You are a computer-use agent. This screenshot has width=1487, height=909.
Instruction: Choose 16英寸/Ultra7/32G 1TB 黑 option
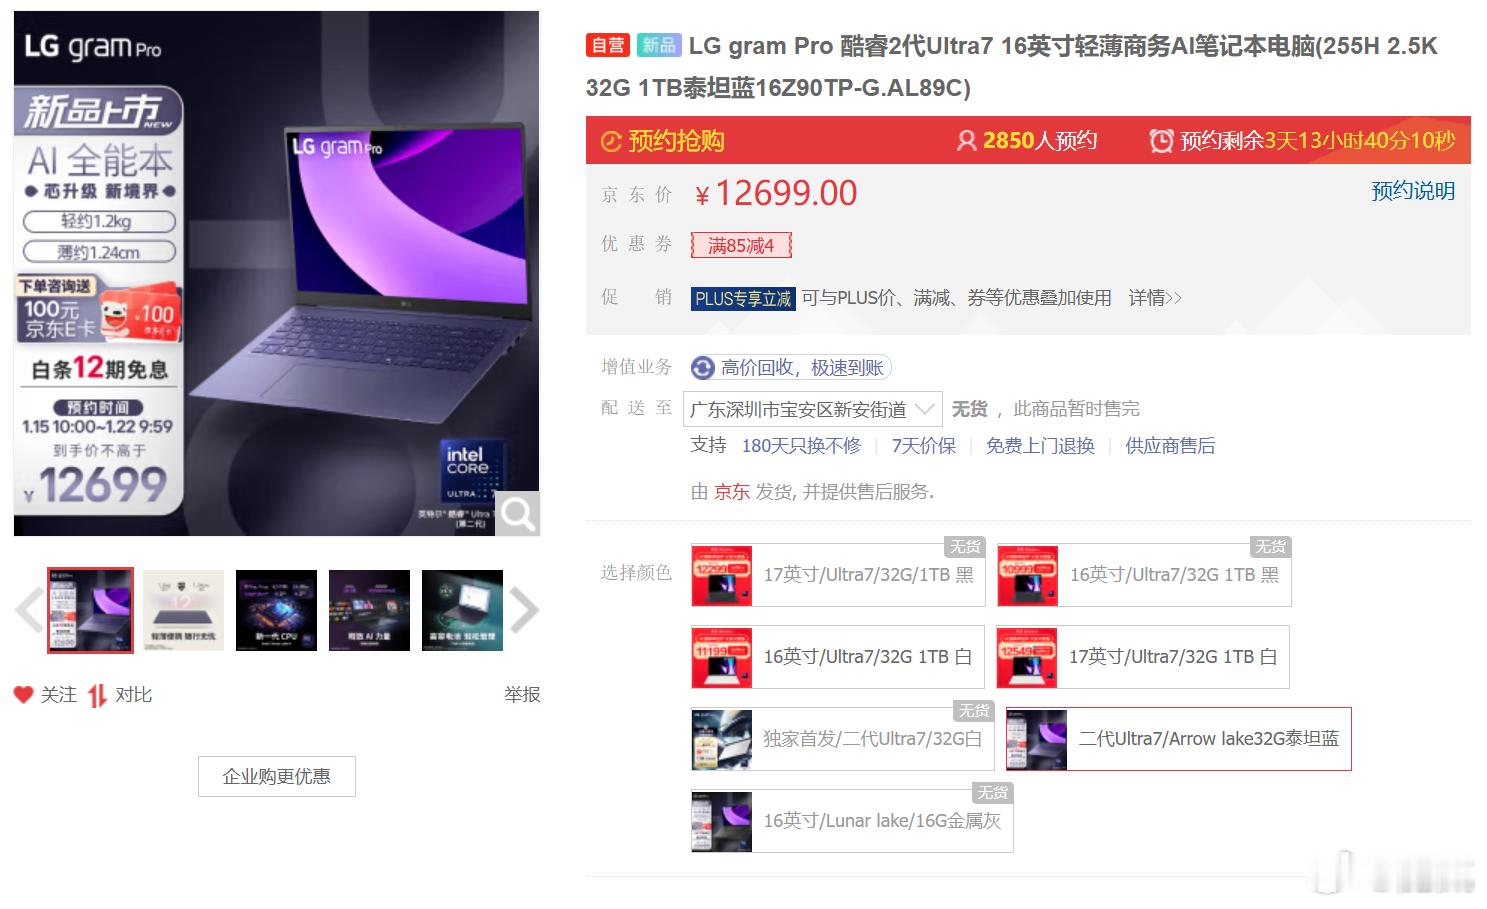[x=1144, y=575]
